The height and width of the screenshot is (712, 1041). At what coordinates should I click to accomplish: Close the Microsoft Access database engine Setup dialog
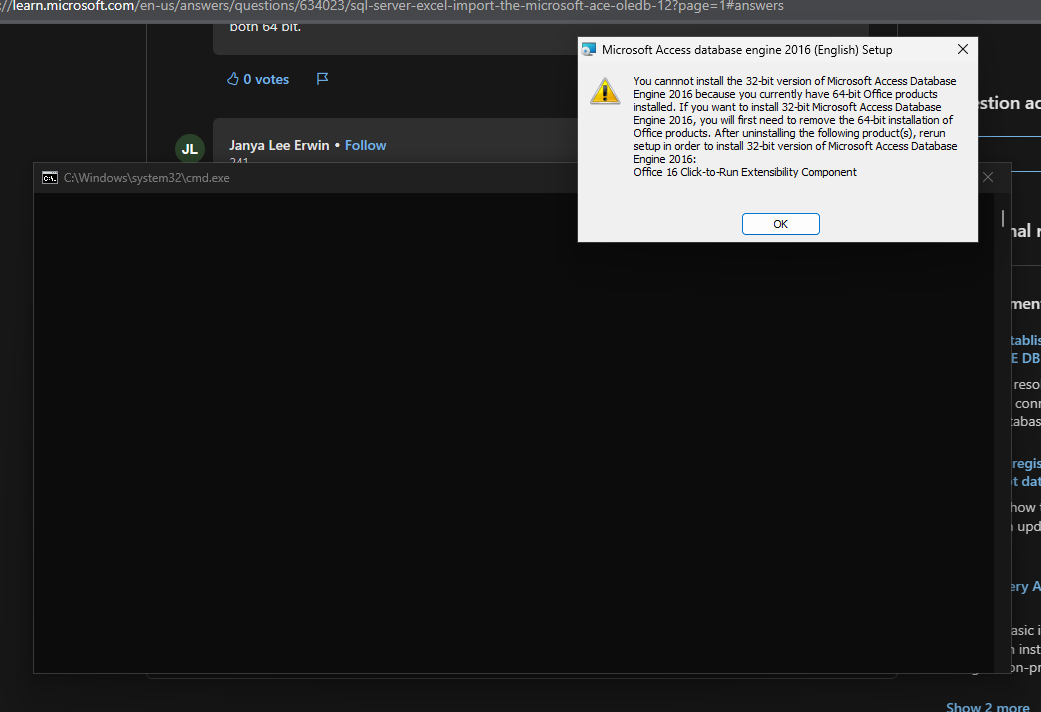coord(963,49)
